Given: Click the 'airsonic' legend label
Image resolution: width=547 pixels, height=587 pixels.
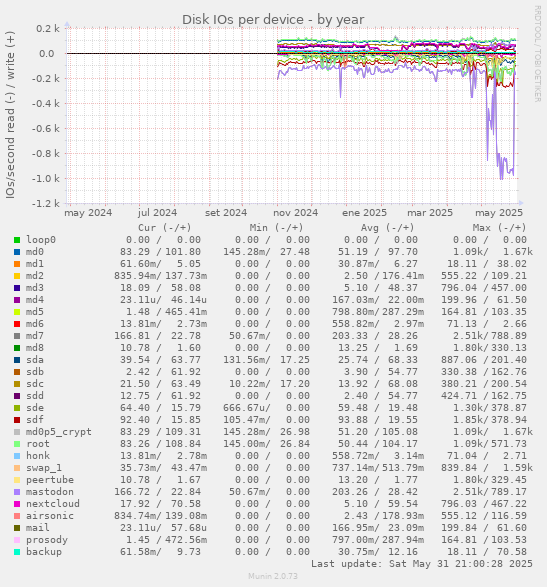Looking at the screenshot, I should pyautogui.click(x=50, y=515).
